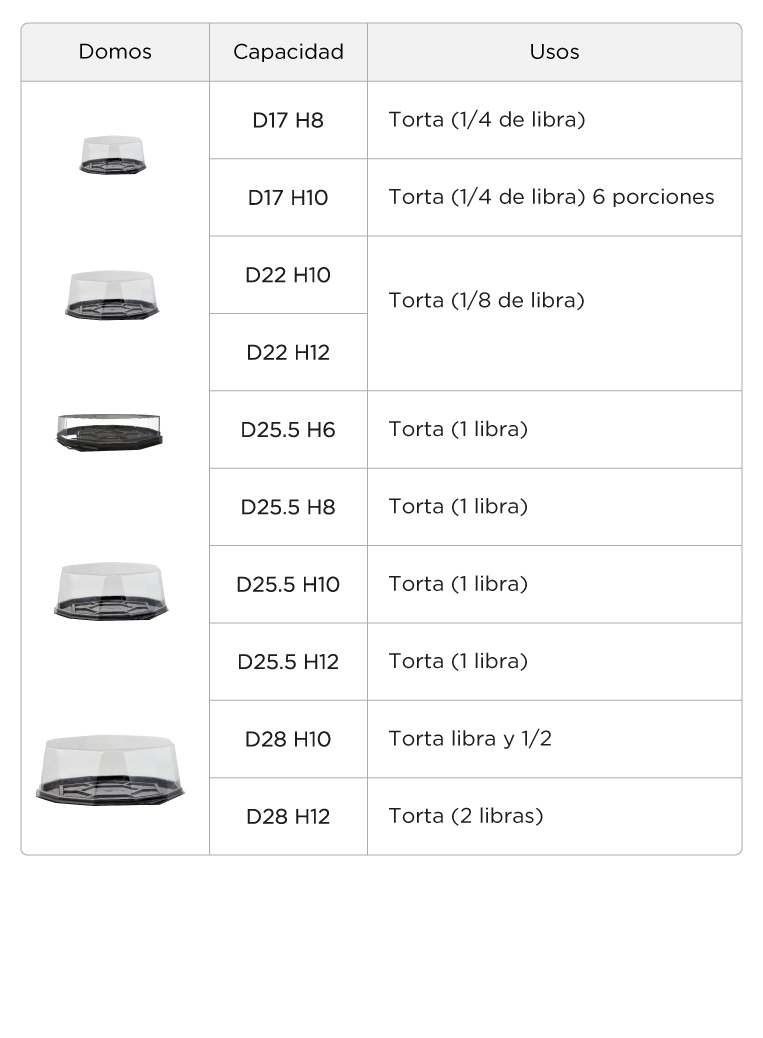763x1038 pixels.
Task: Click the D22 H12 capacity cell
Action: point(289,352)
